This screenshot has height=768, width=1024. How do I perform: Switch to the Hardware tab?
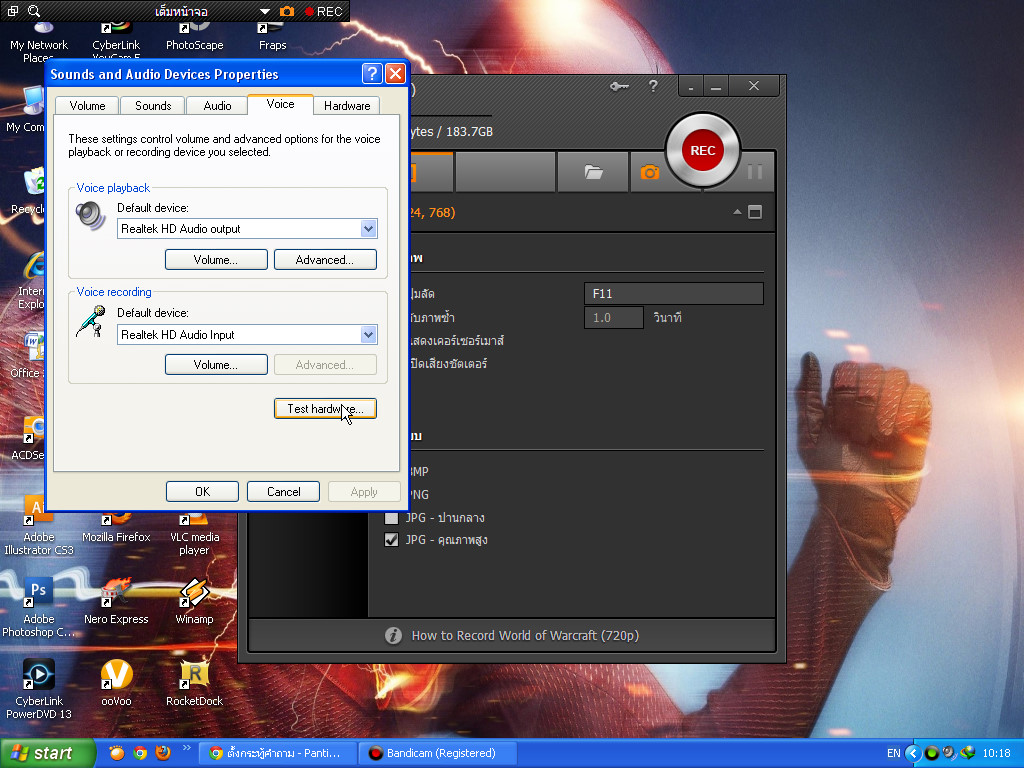[x=347, y=106]
